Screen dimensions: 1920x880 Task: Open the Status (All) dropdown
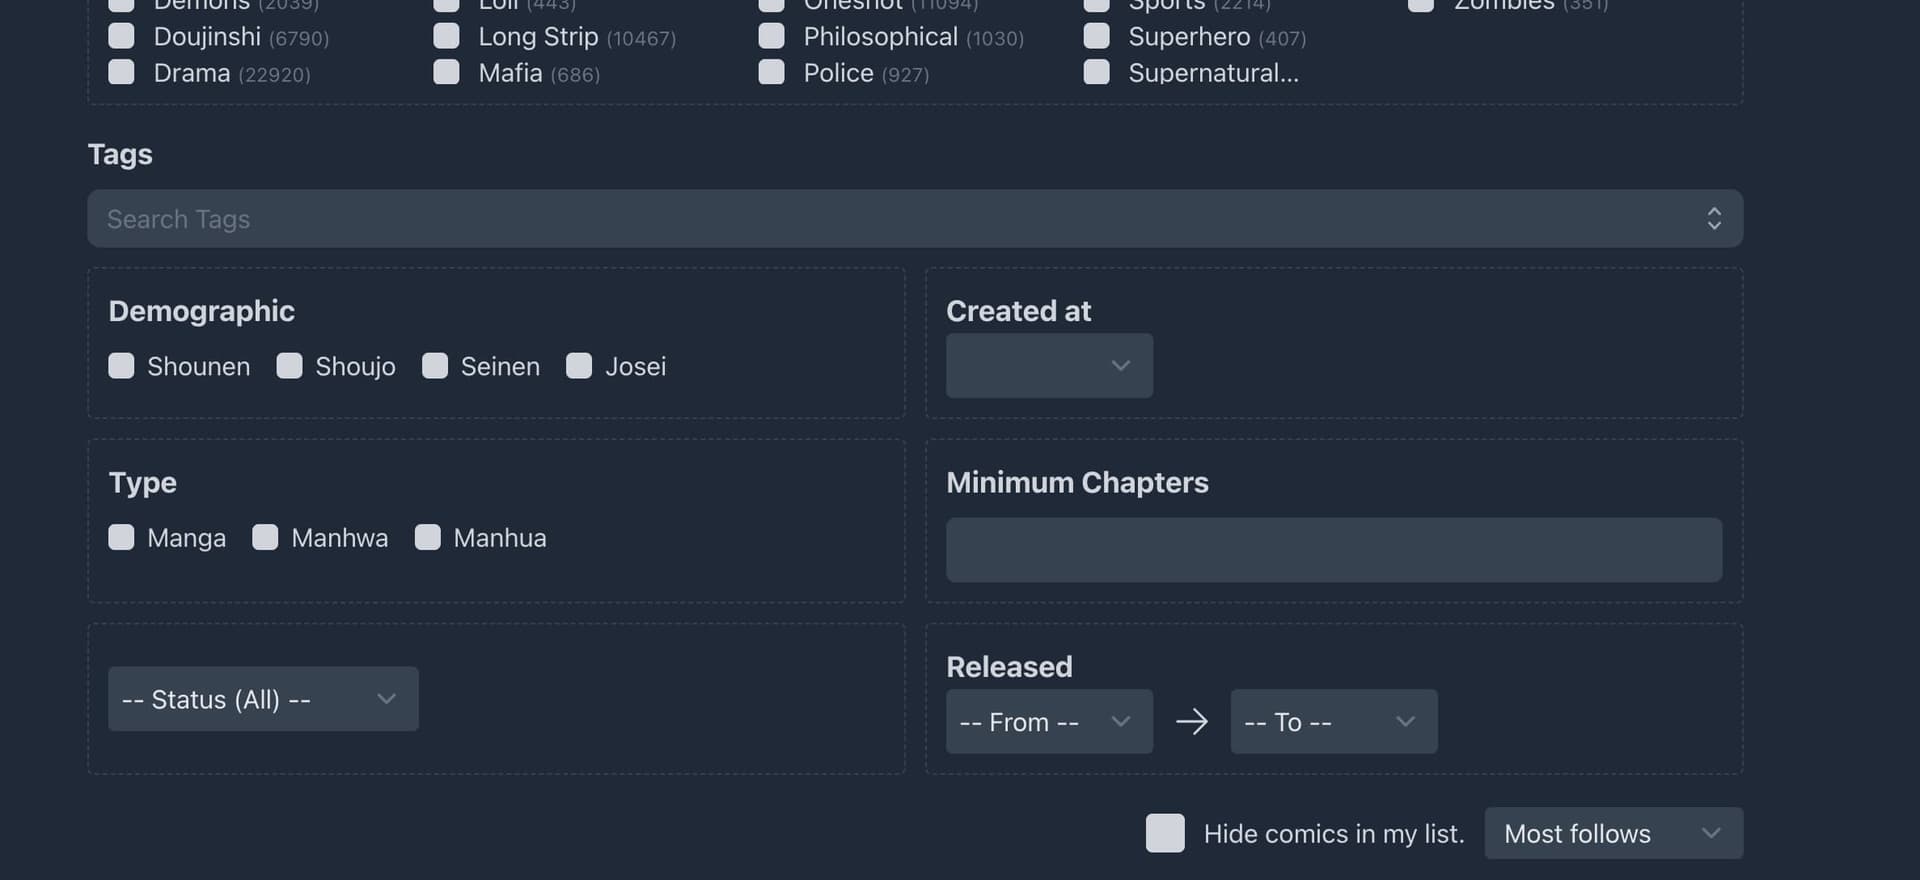[x=263, y=699]
